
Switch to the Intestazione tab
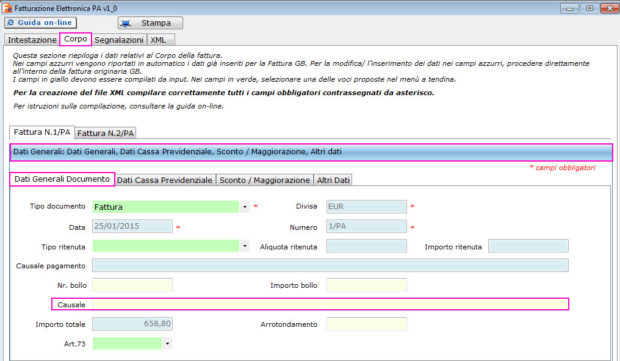(x=32, y=40)
